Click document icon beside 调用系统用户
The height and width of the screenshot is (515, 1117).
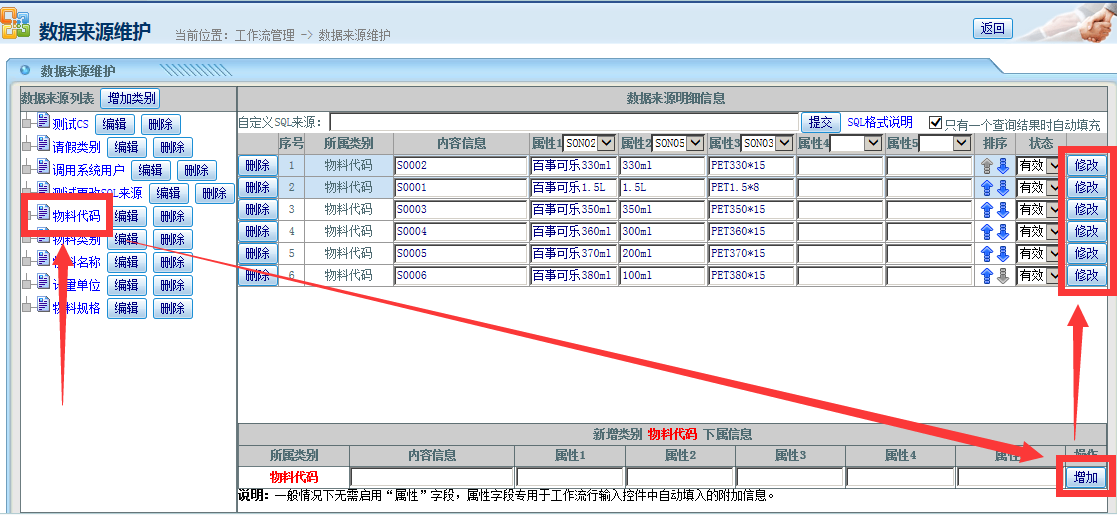click(43, 168)
